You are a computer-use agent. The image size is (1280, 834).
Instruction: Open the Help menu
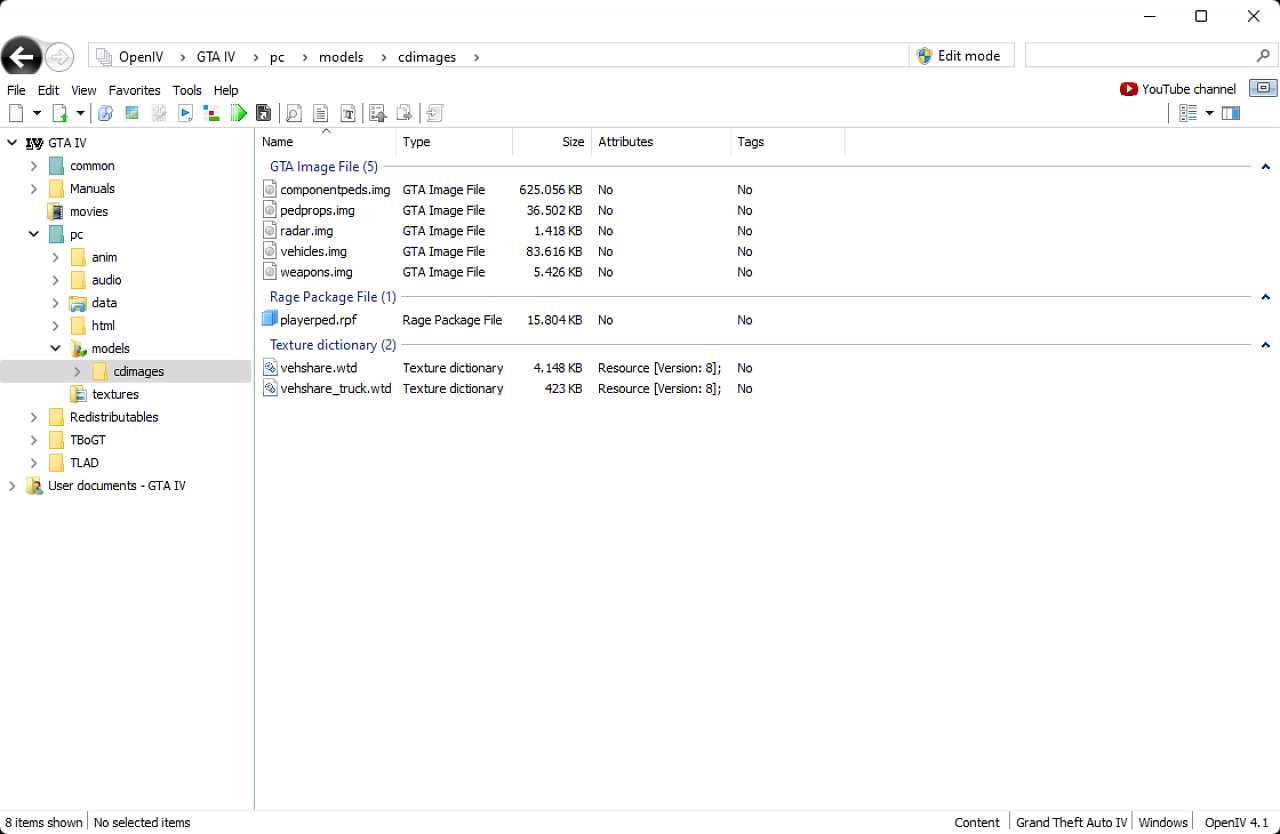coord(226,90)
